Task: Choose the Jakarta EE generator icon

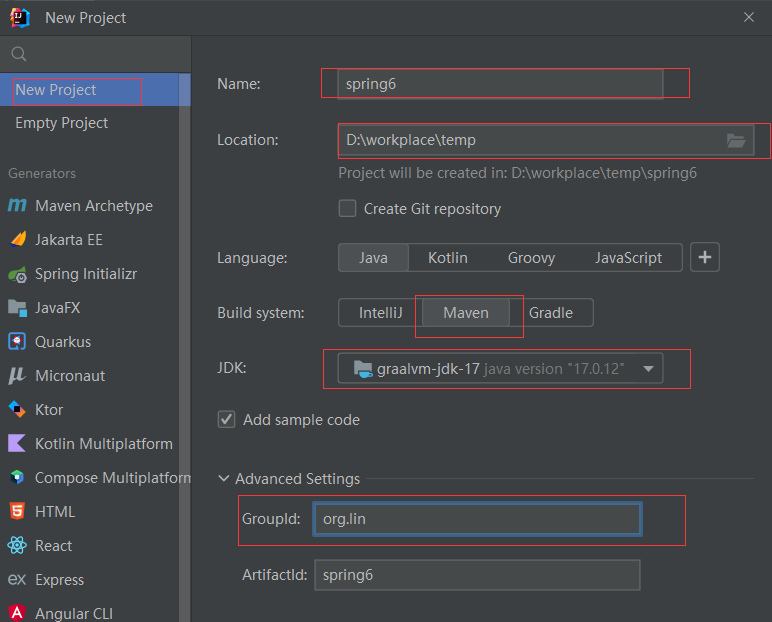Action: tap(18, 239)
